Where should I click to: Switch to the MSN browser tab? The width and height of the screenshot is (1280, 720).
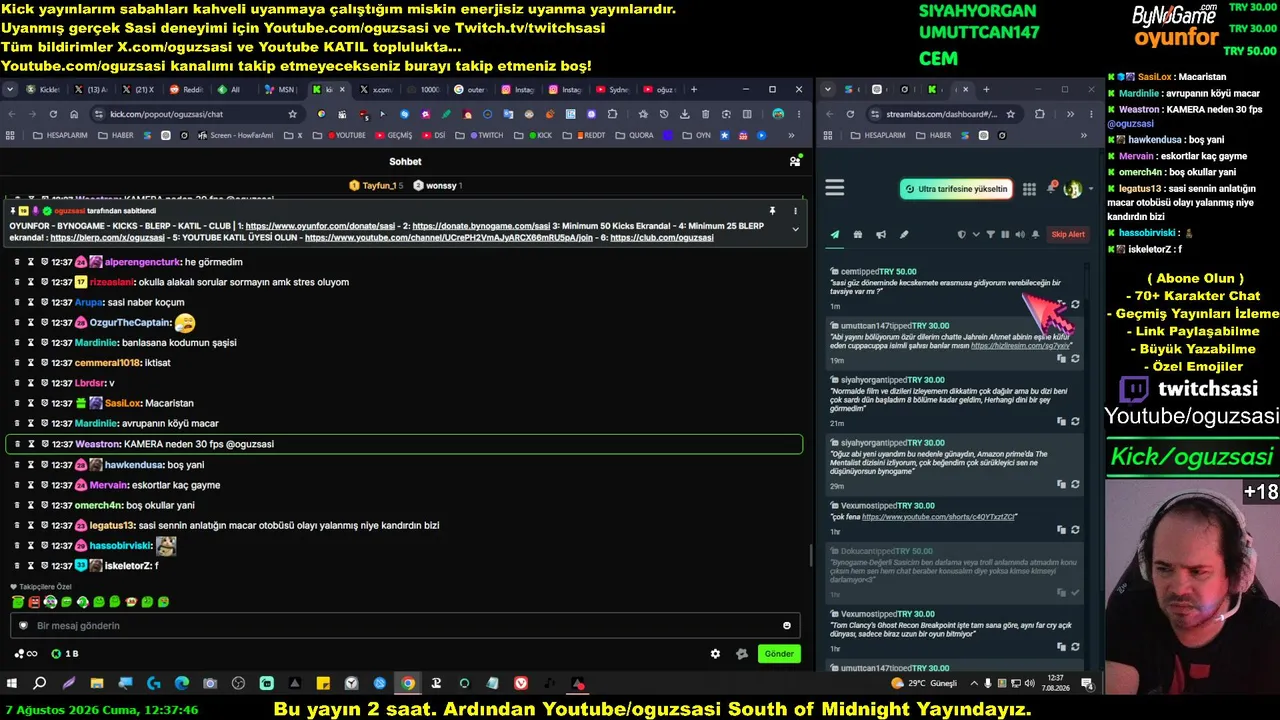(281, 90)
